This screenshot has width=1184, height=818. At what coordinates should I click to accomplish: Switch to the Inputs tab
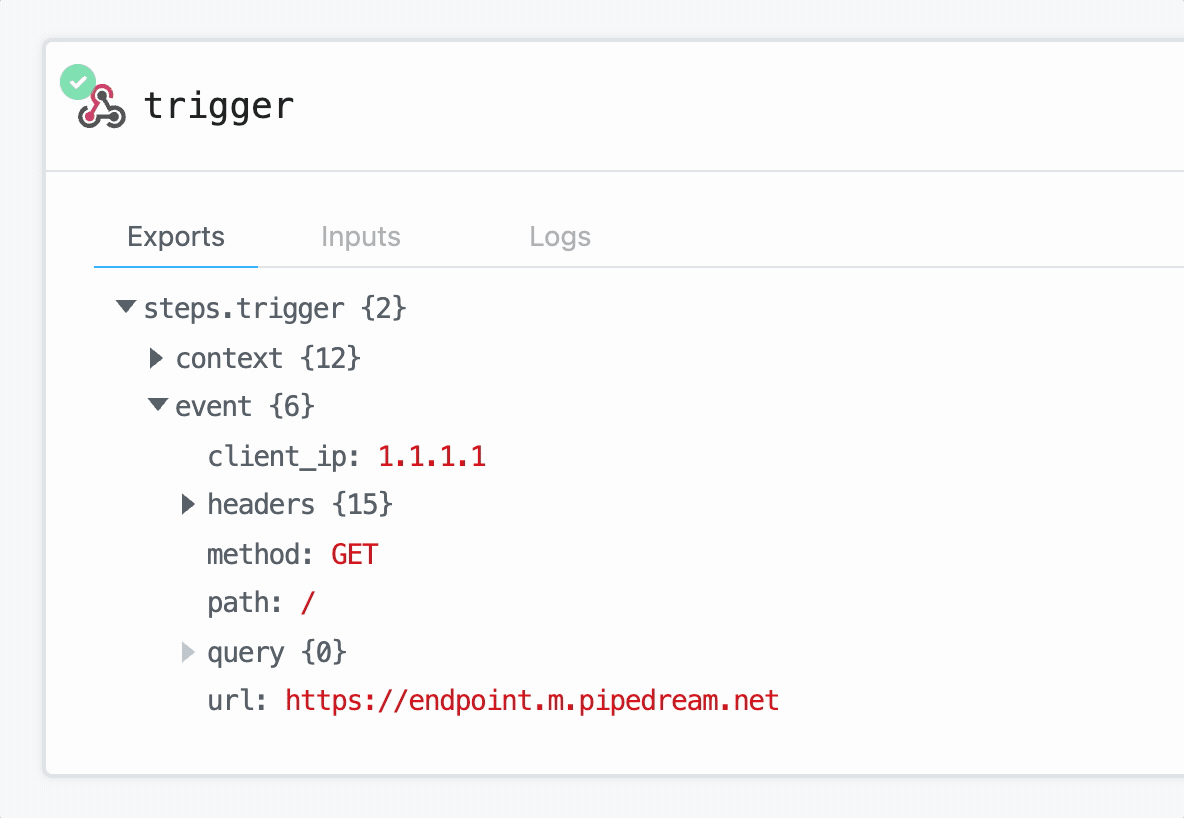pyautogui.click(x=360, y=237)
